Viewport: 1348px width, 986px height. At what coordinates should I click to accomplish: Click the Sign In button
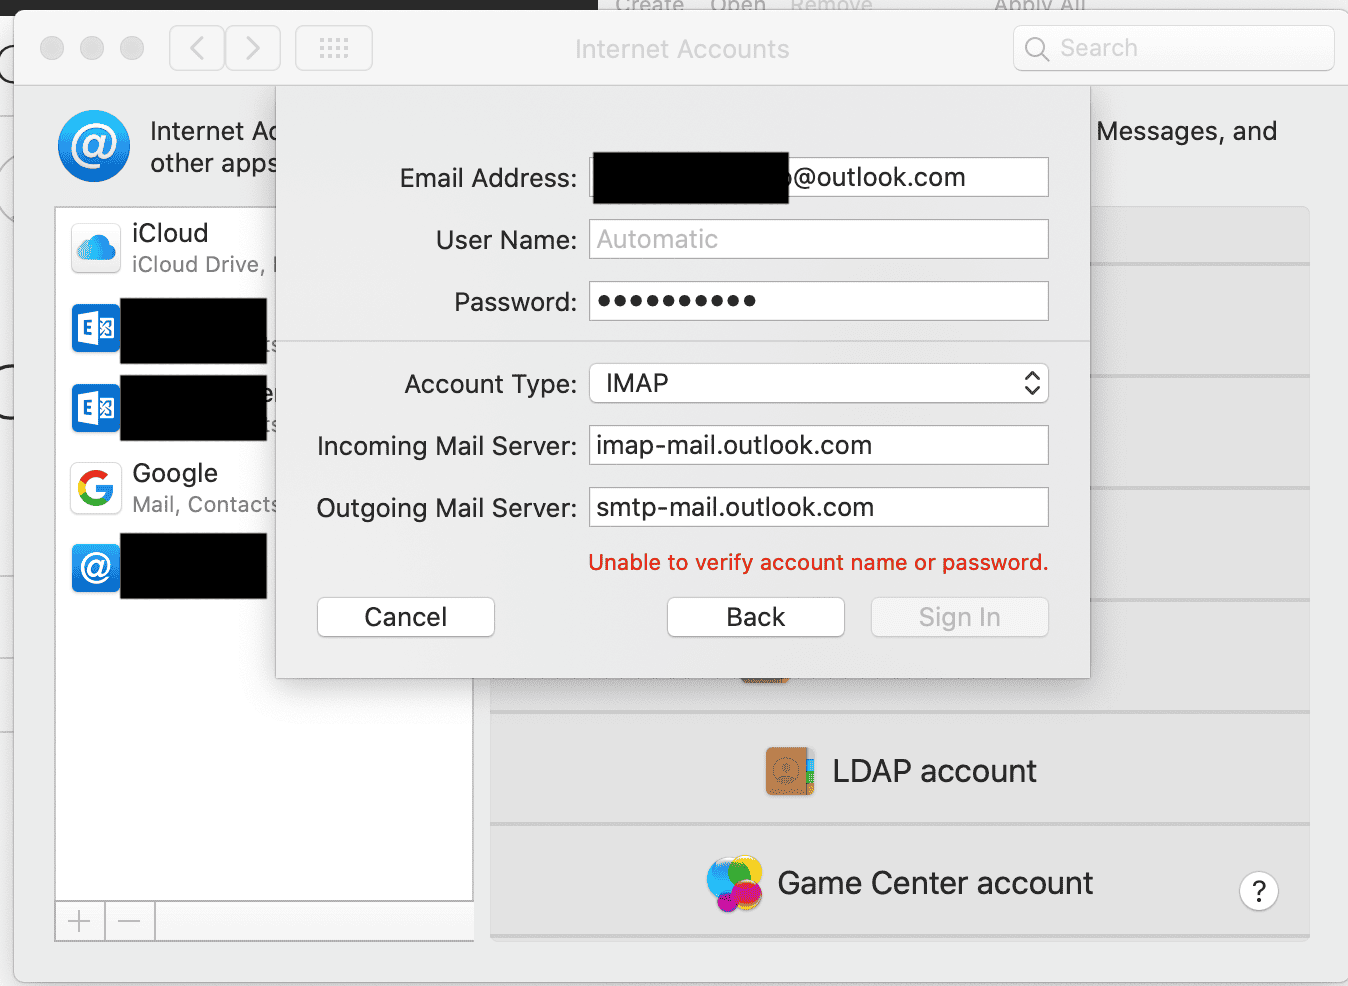959,617
